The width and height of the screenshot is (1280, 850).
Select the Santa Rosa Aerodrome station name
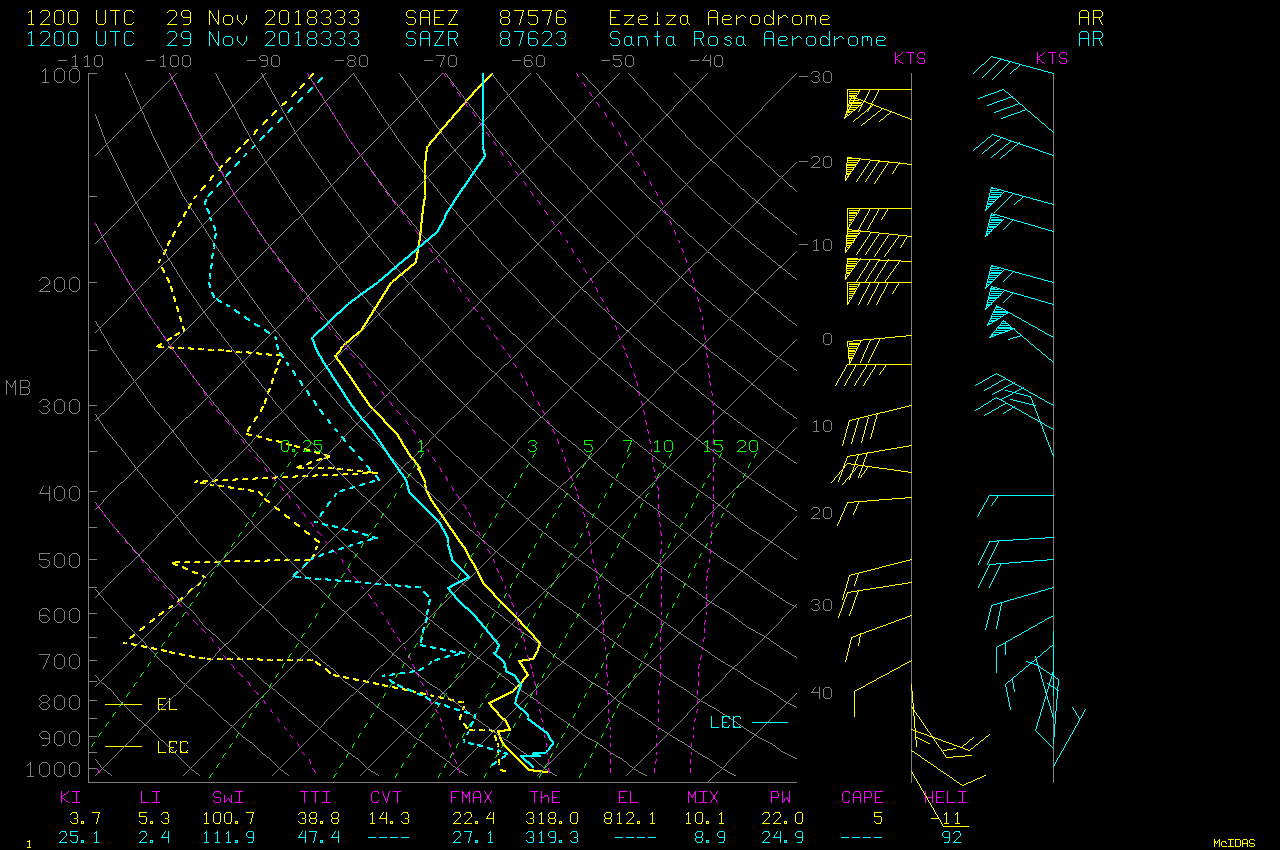tap(747, 39)
